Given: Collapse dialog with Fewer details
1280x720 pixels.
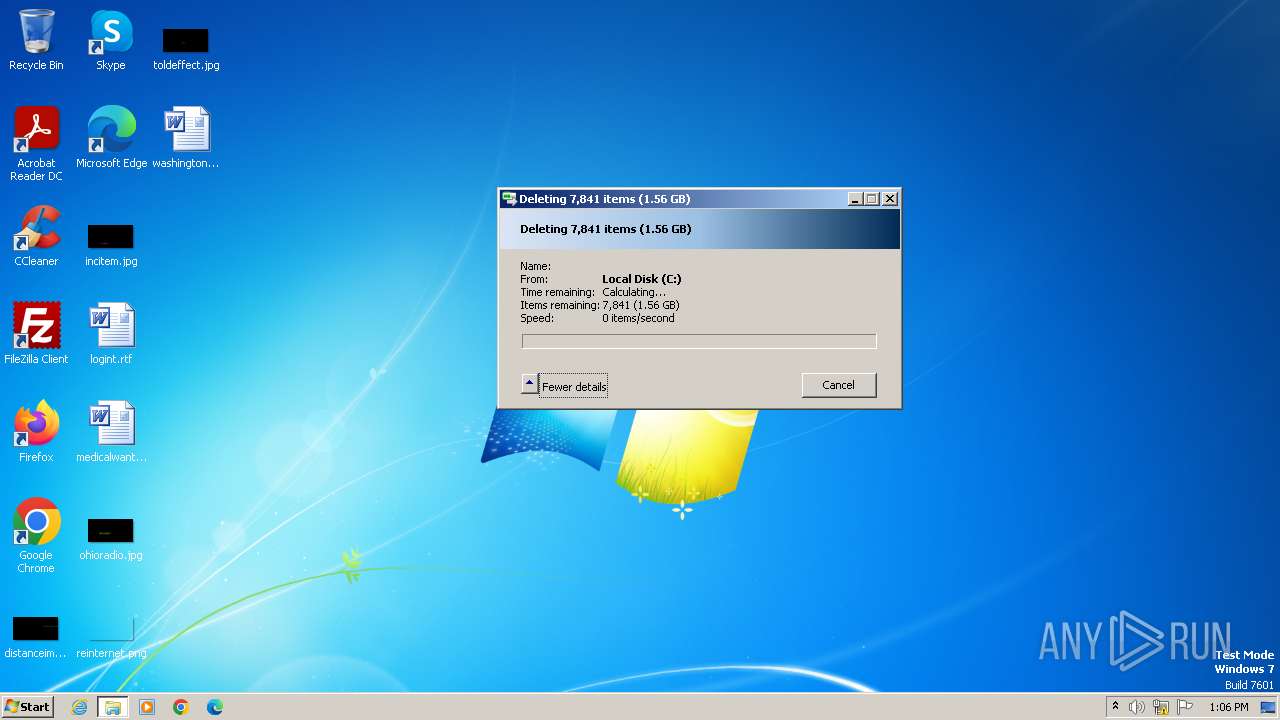Looking at the screenshot, I should click(x=564, y=386).
